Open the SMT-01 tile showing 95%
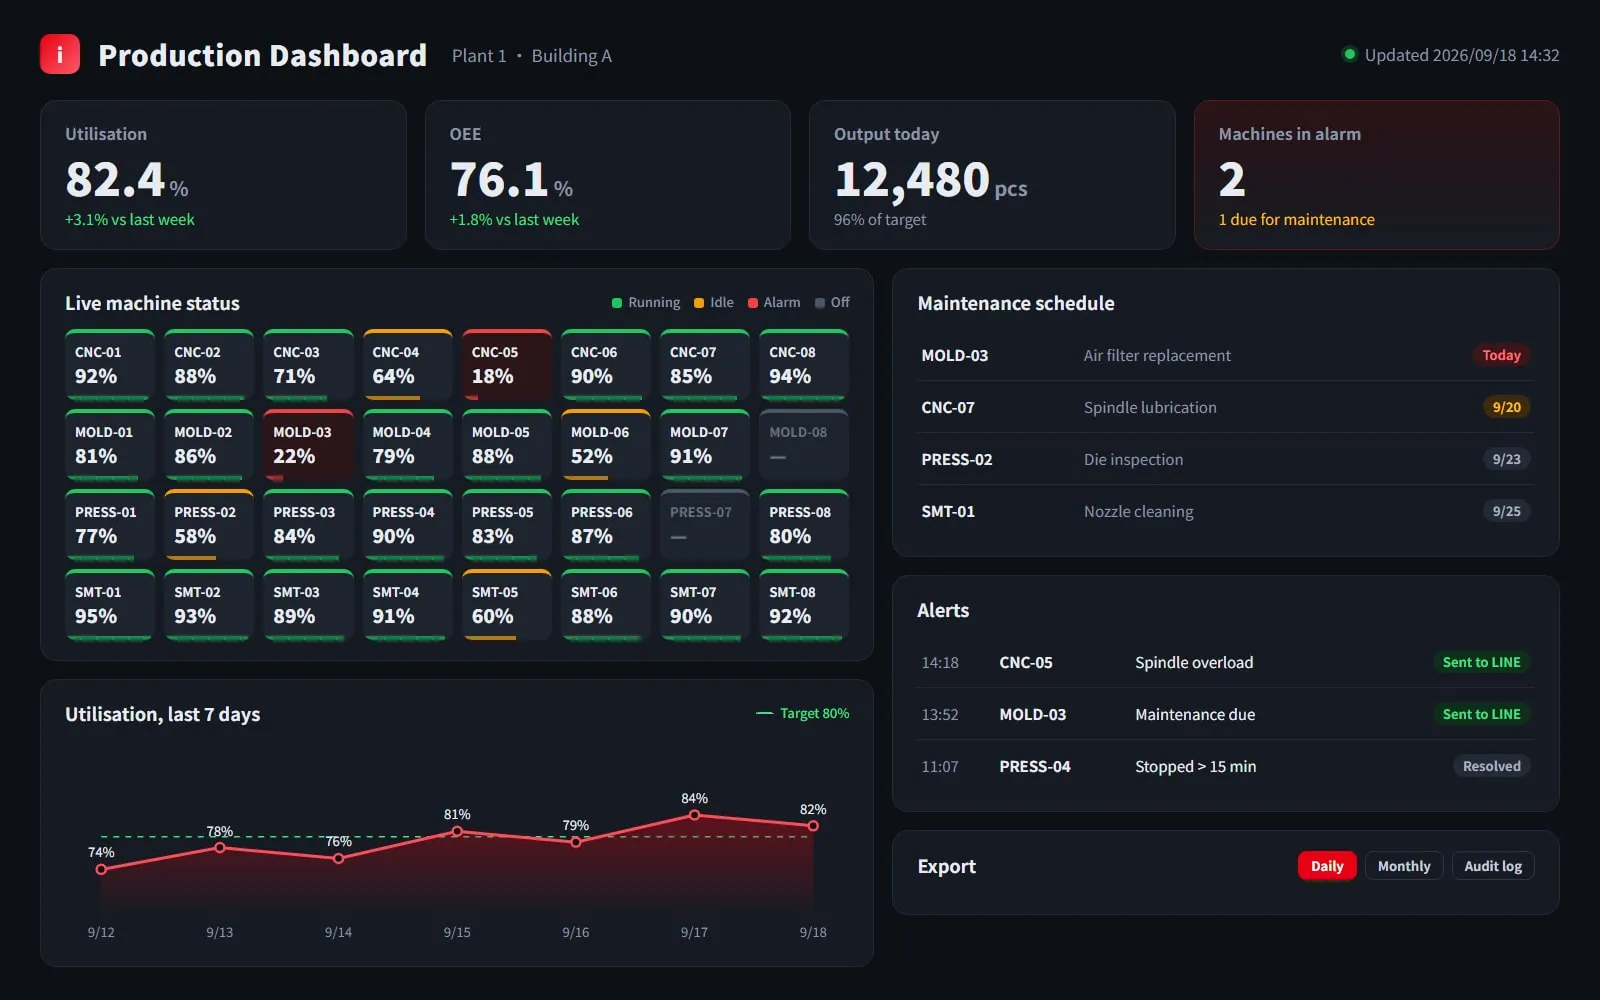 coord(110,605)
